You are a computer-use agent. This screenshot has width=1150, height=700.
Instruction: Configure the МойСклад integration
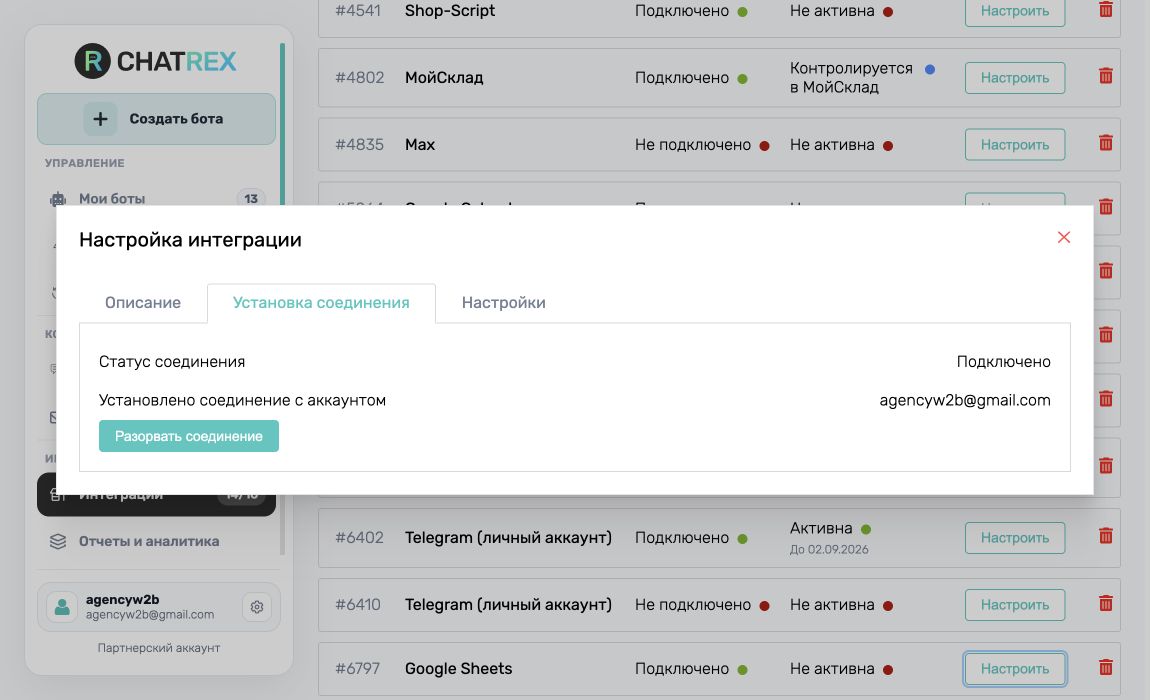[x=1014, y=78]
